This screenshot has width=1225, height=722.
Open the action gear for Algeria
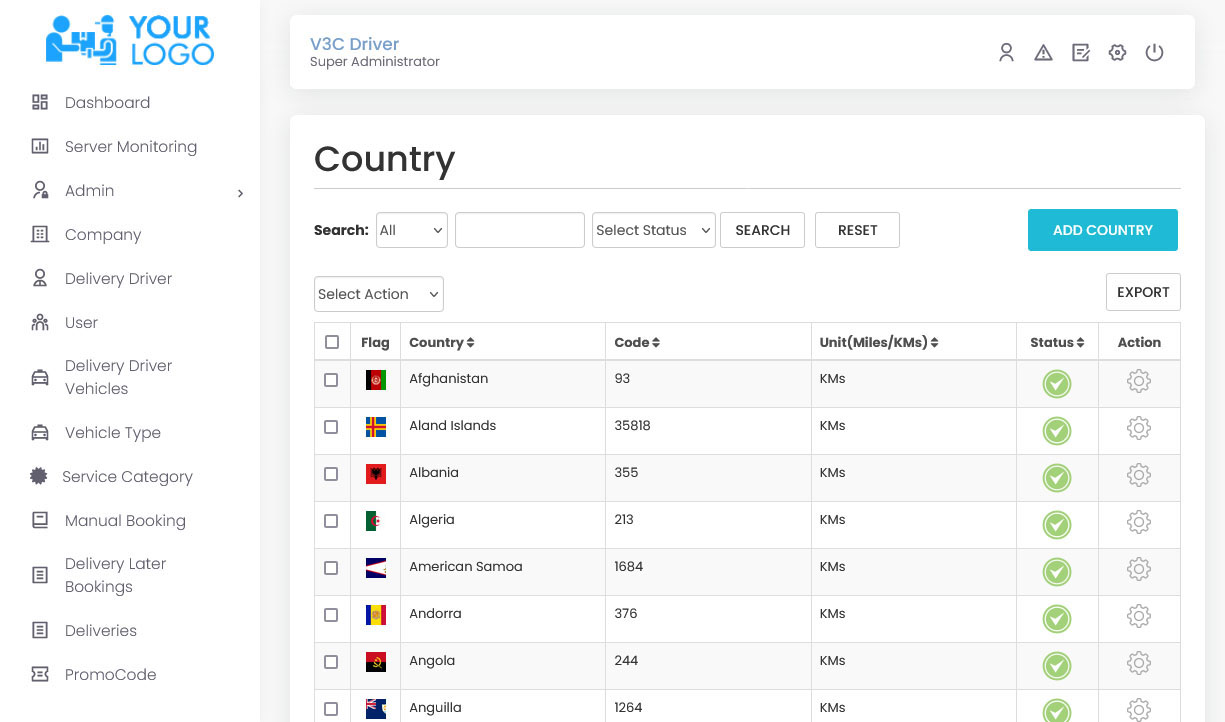point(1139,522)
